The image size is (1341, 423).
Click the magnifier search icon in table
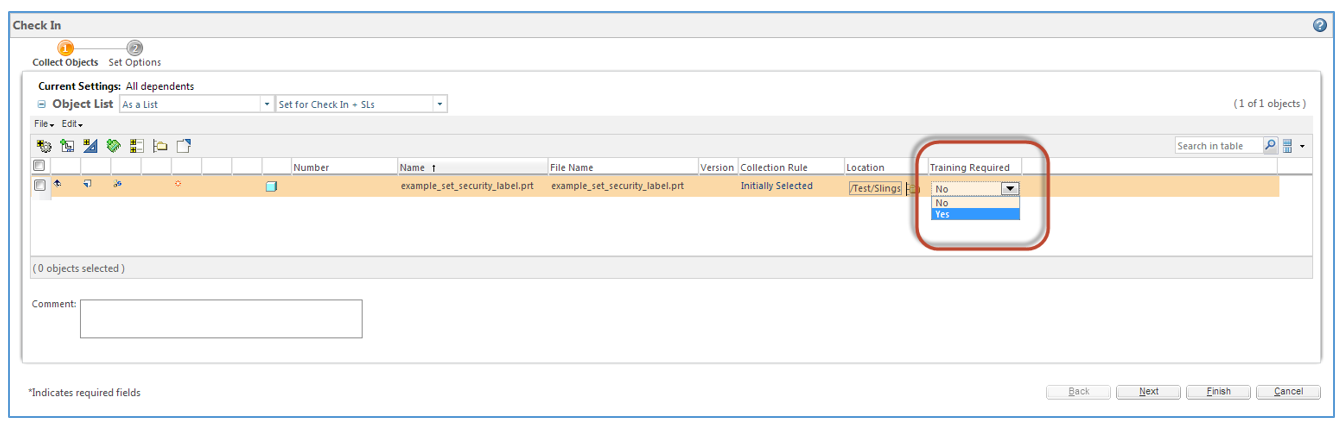click(1270, 146)
